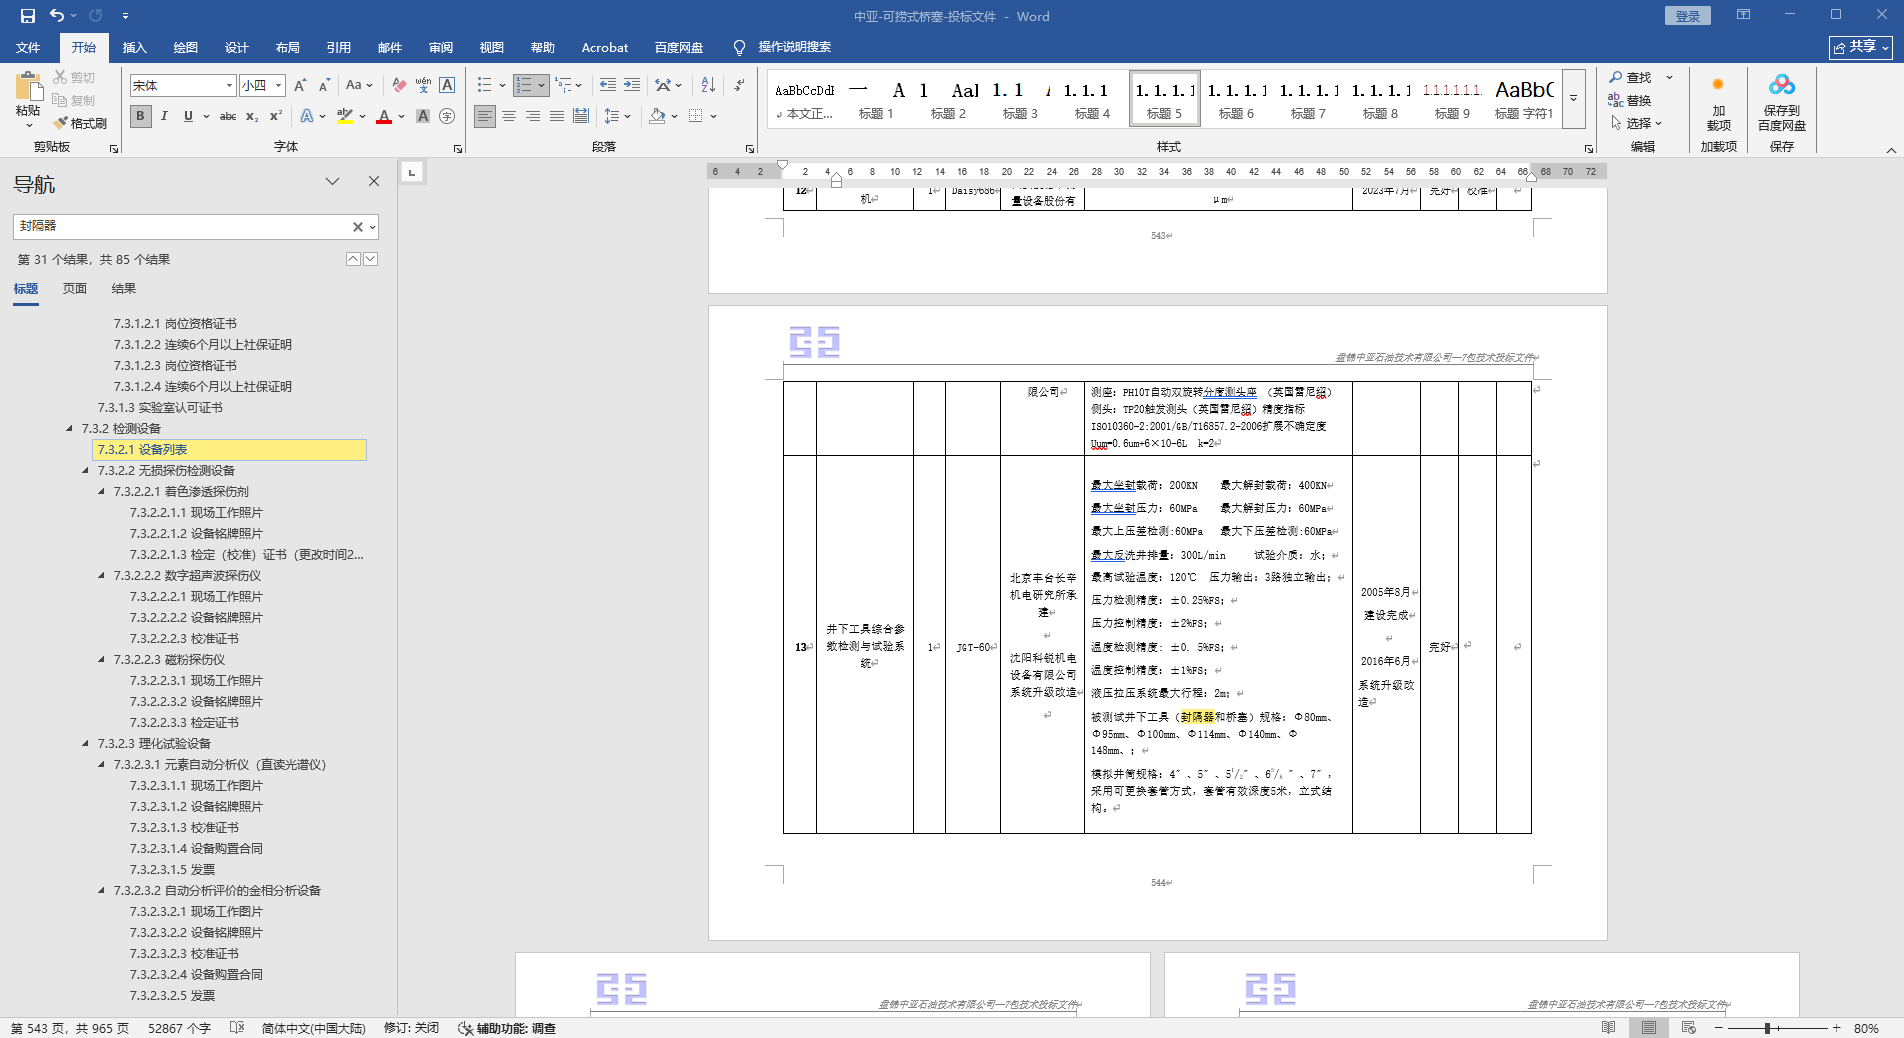The width and height of the screenshot is (1904, 1038).
Task: Click the center align paragraph icon
Action: pos(509,117)
